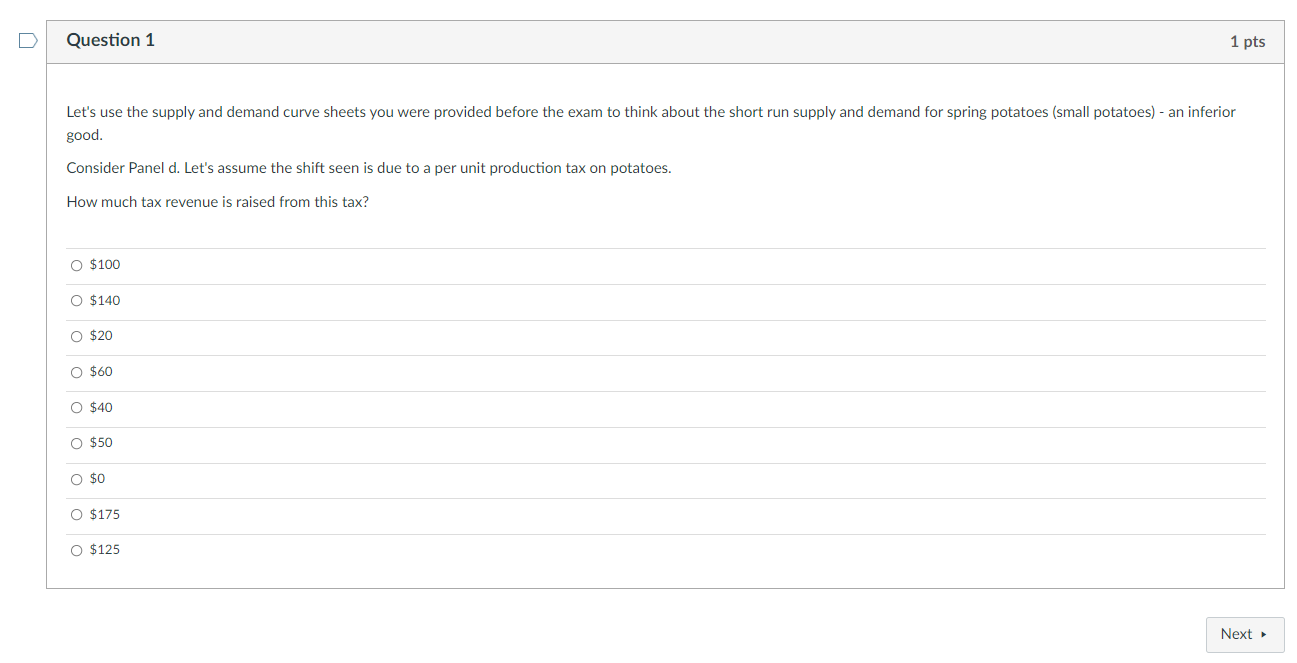The image size is (1297, 663).
Task: Select the $60 answer option
Action: (77, 371)
